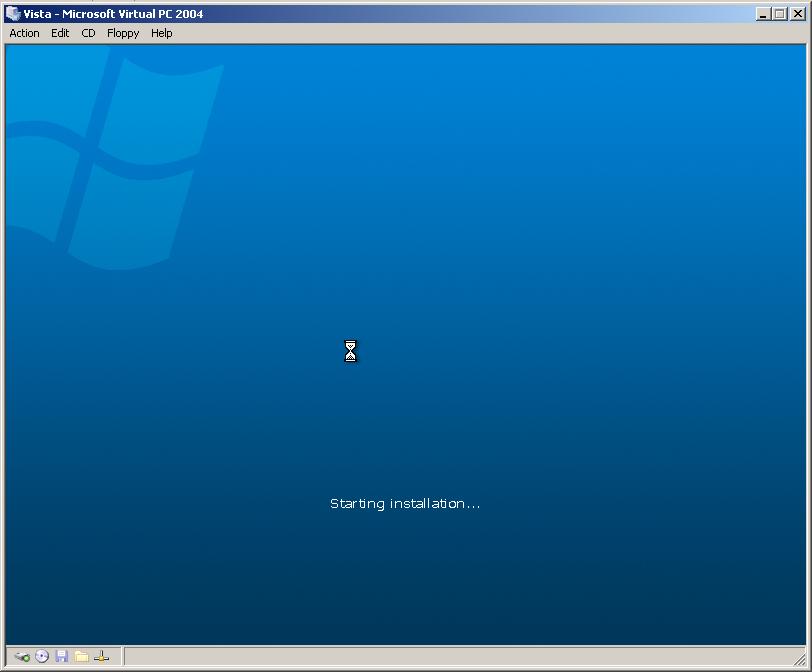Open the CD menu
This screenshot has height=672, width=812.
tap(89, 33)
